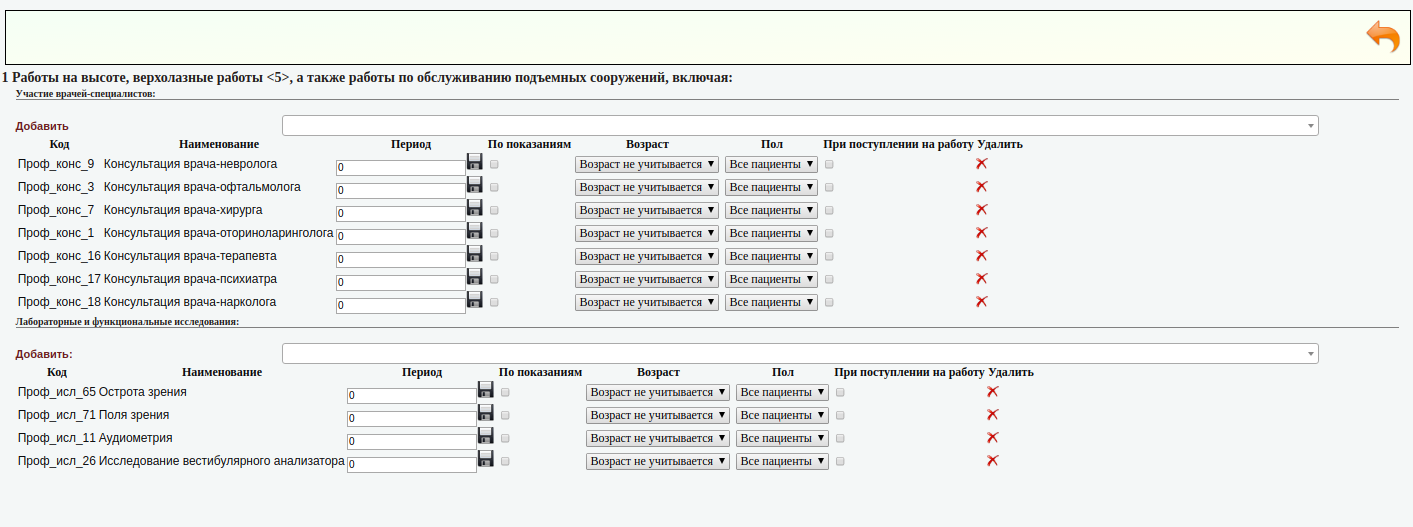
Task: Expand Добавить dropdown under Участие врачей-специалистов
Action: click(799, 125)
